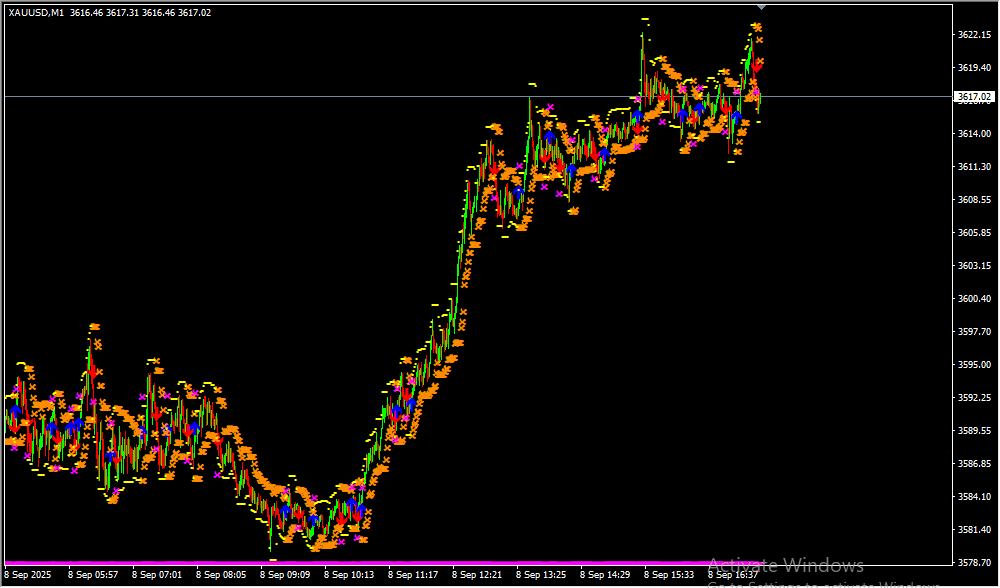Click the magenta cross marker near 13:25 high
The width and height of the screenshot is (1000, 588).
(x=549, y=106)
